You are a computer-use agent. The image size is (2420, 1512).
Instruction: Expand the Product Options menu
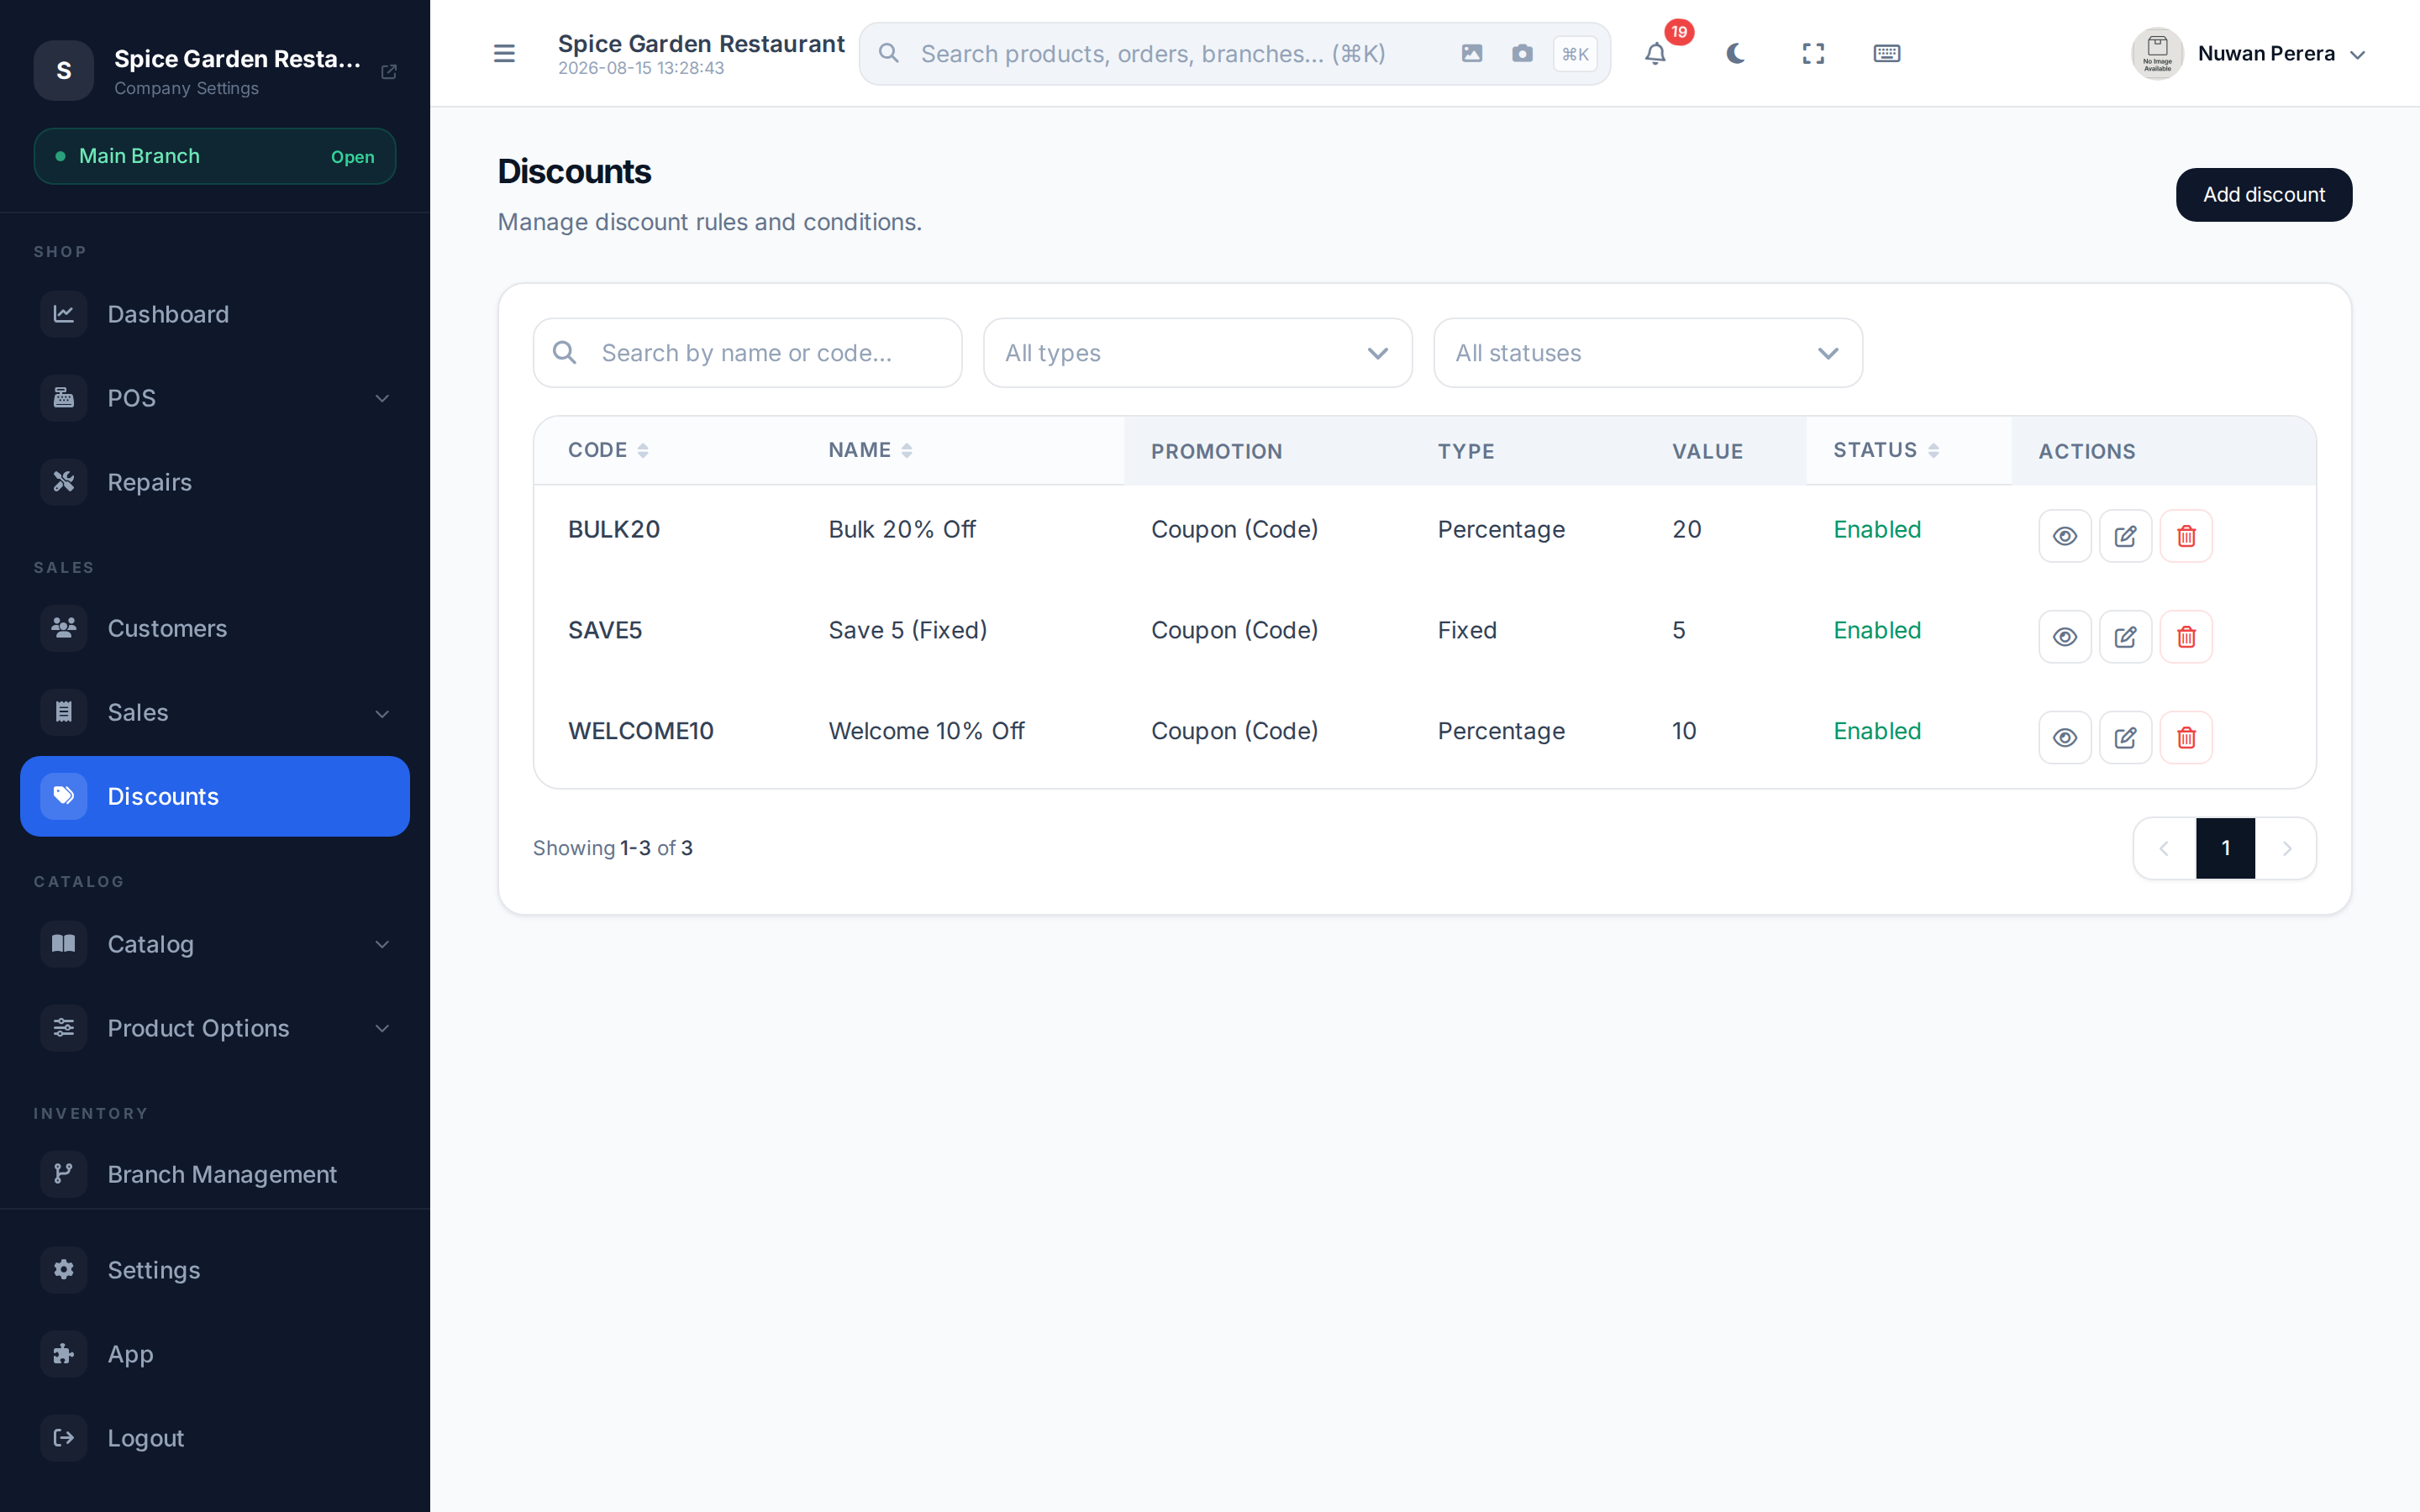pos(215,1028)
